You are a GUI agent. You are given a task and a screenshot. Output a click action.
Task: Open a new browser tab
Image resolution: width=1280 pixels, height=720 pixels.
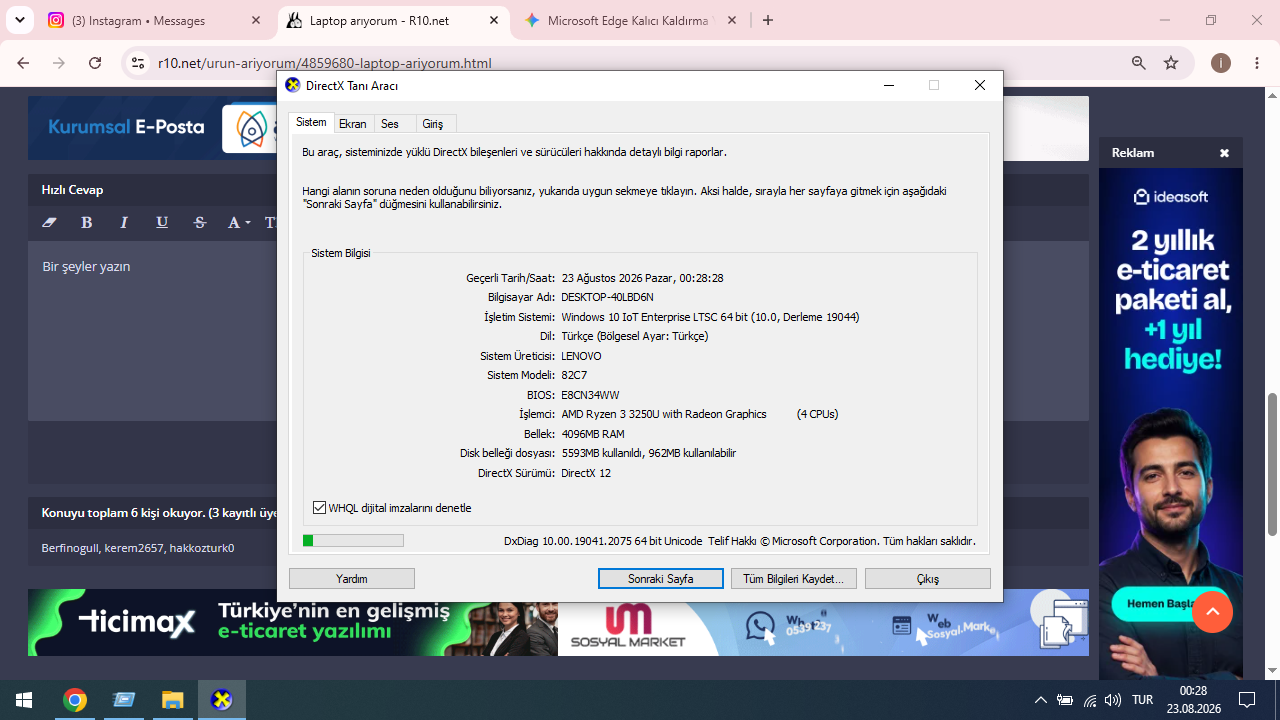click(768, 20)
